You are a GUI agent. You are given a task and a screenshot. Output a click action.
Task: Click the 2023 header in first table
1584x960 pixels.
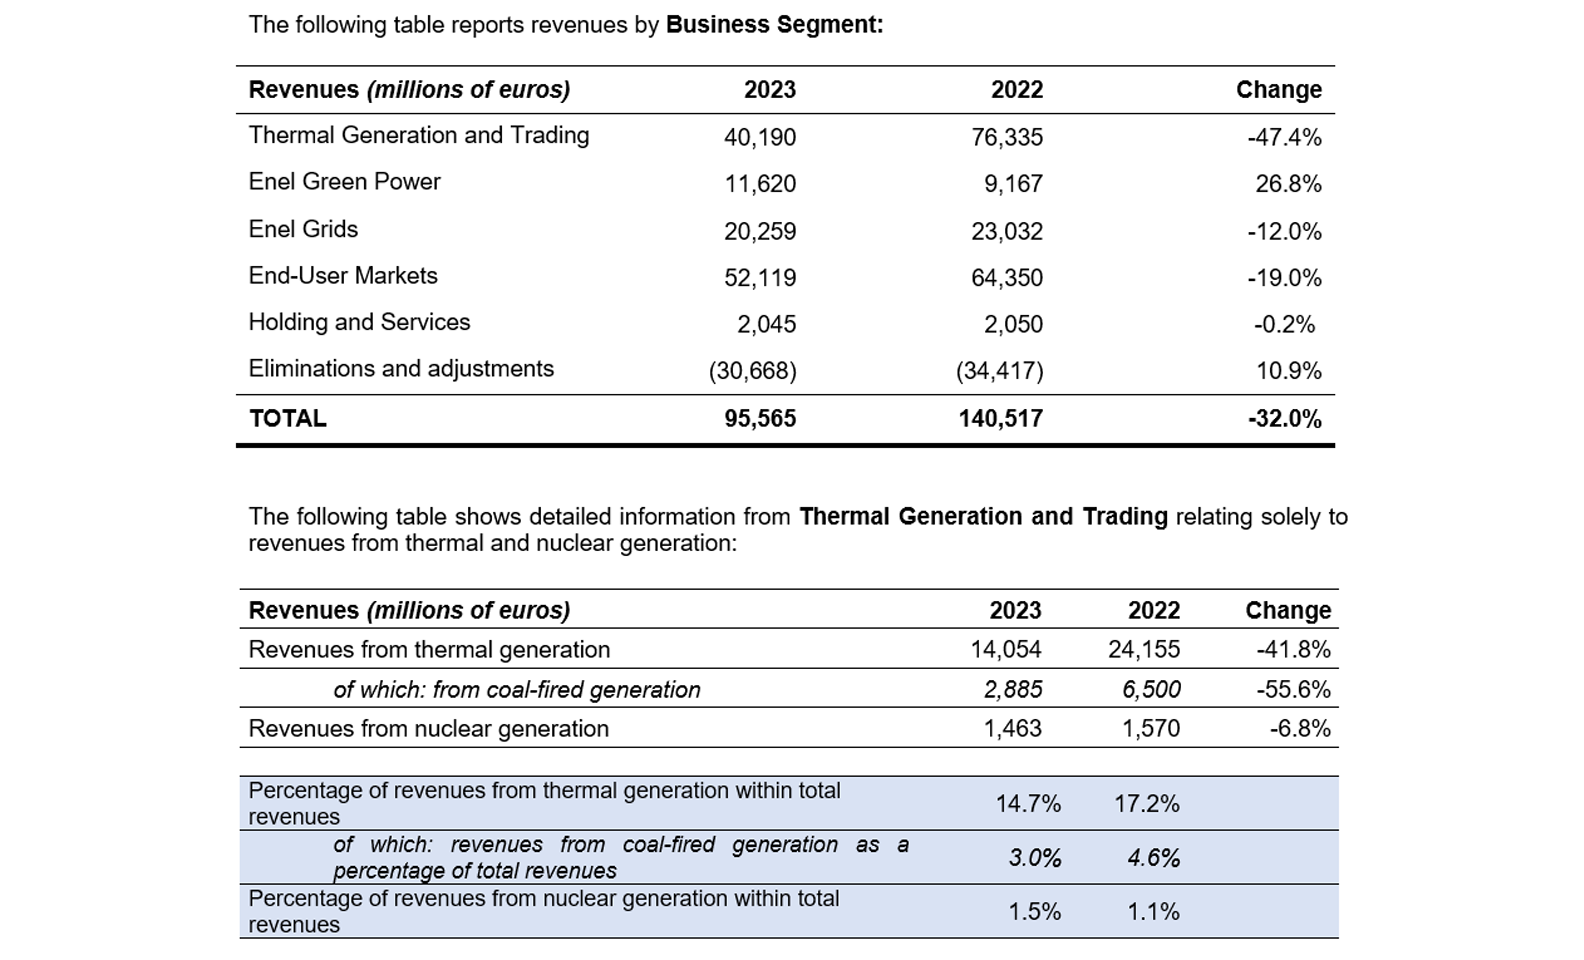tap(770, 89)
